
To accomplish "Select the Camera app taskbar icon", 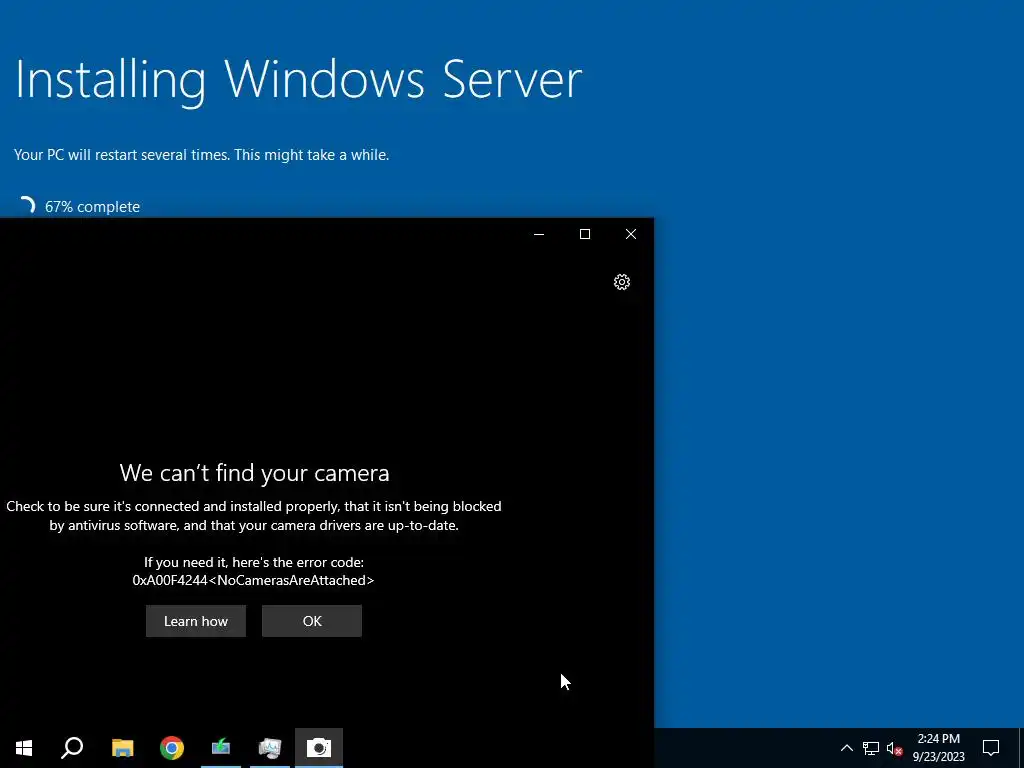I will 319,748.
